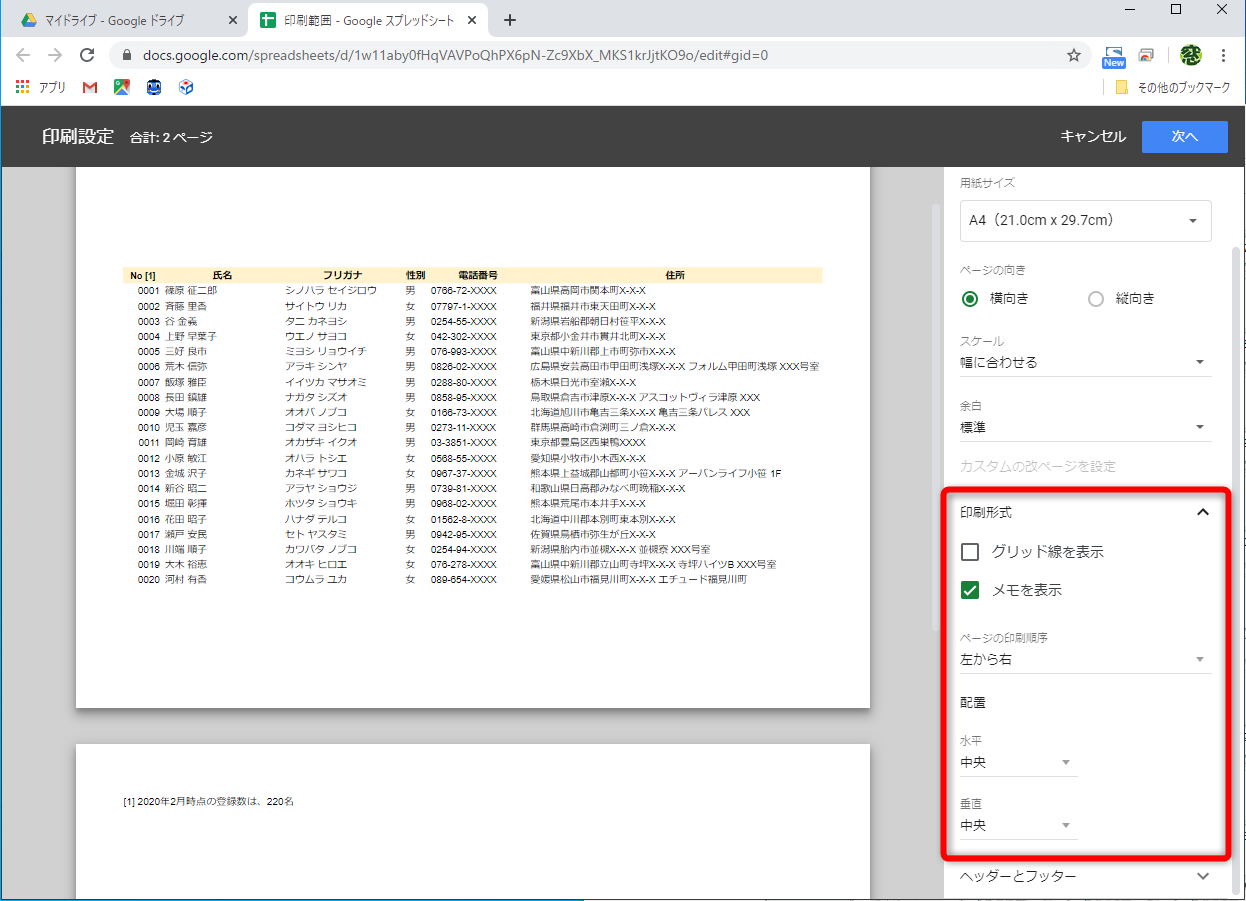Open the Google Maps bookmark icon

point(121,87)
